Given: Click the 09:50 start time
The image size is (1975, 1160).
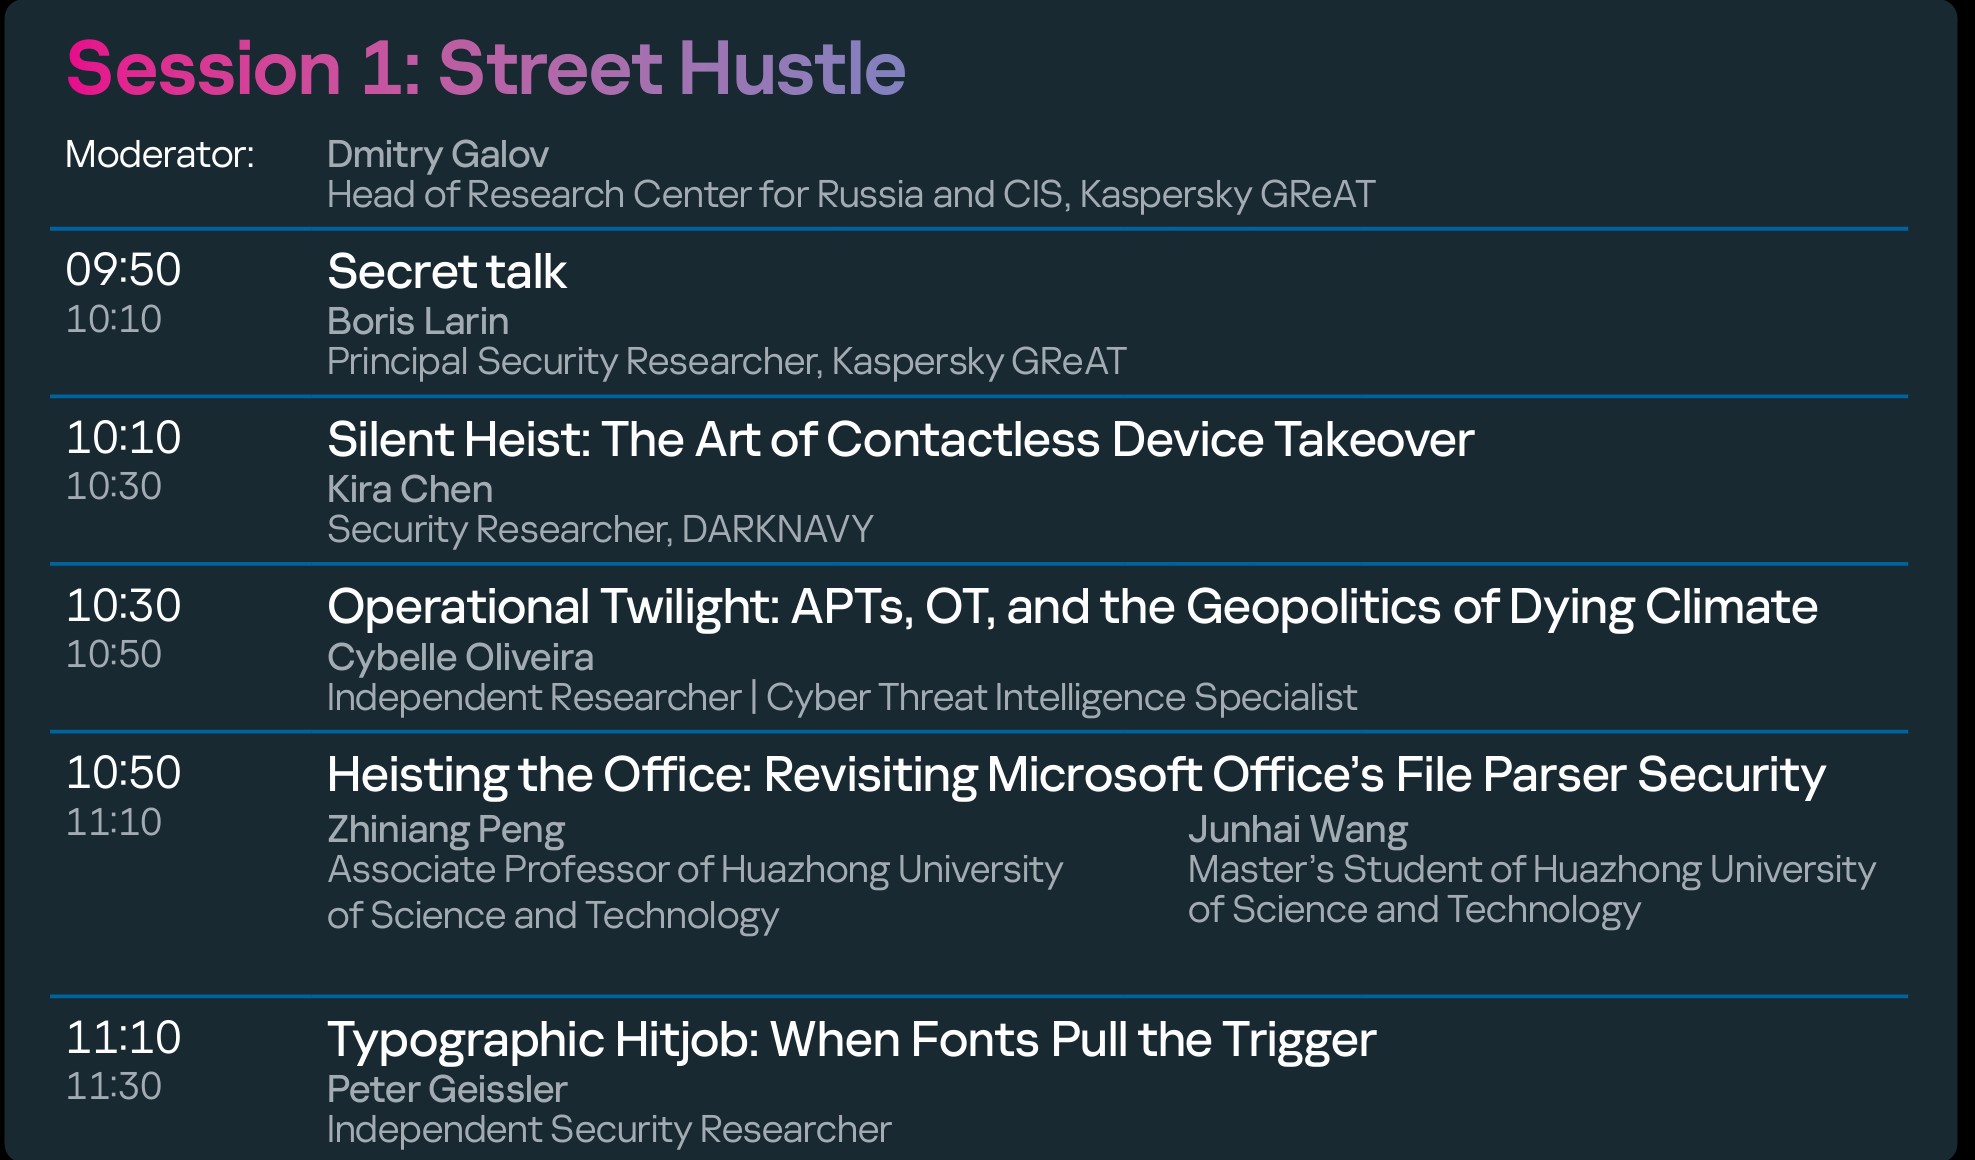Looking at the screenshot, I should 123,270.
